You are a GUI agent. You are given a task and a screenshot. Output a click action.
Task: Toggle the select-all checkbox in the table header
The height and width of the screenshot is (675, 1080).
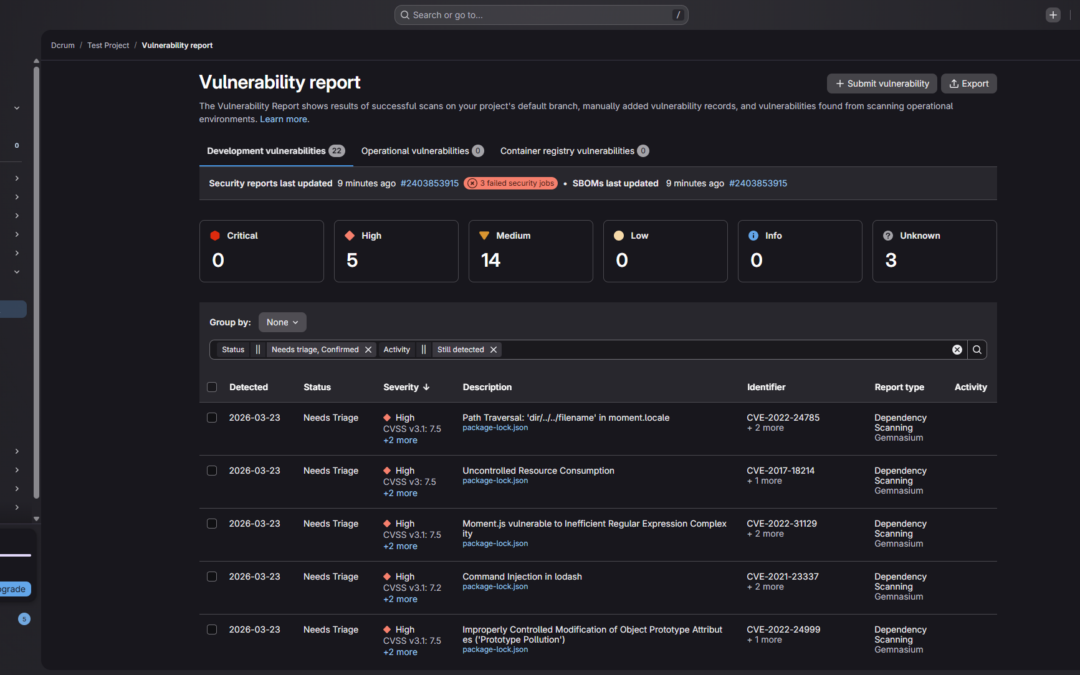click(212, 387)
